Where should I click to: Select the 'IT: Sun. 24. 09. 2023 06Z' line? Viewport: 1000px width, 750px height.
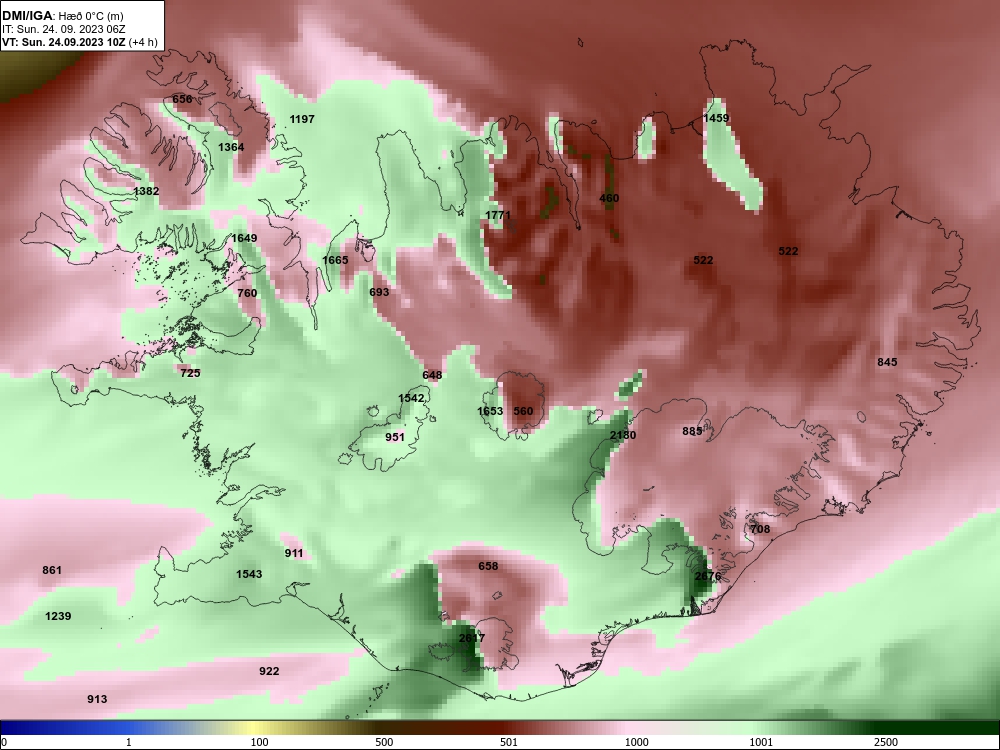click(64, 29)
